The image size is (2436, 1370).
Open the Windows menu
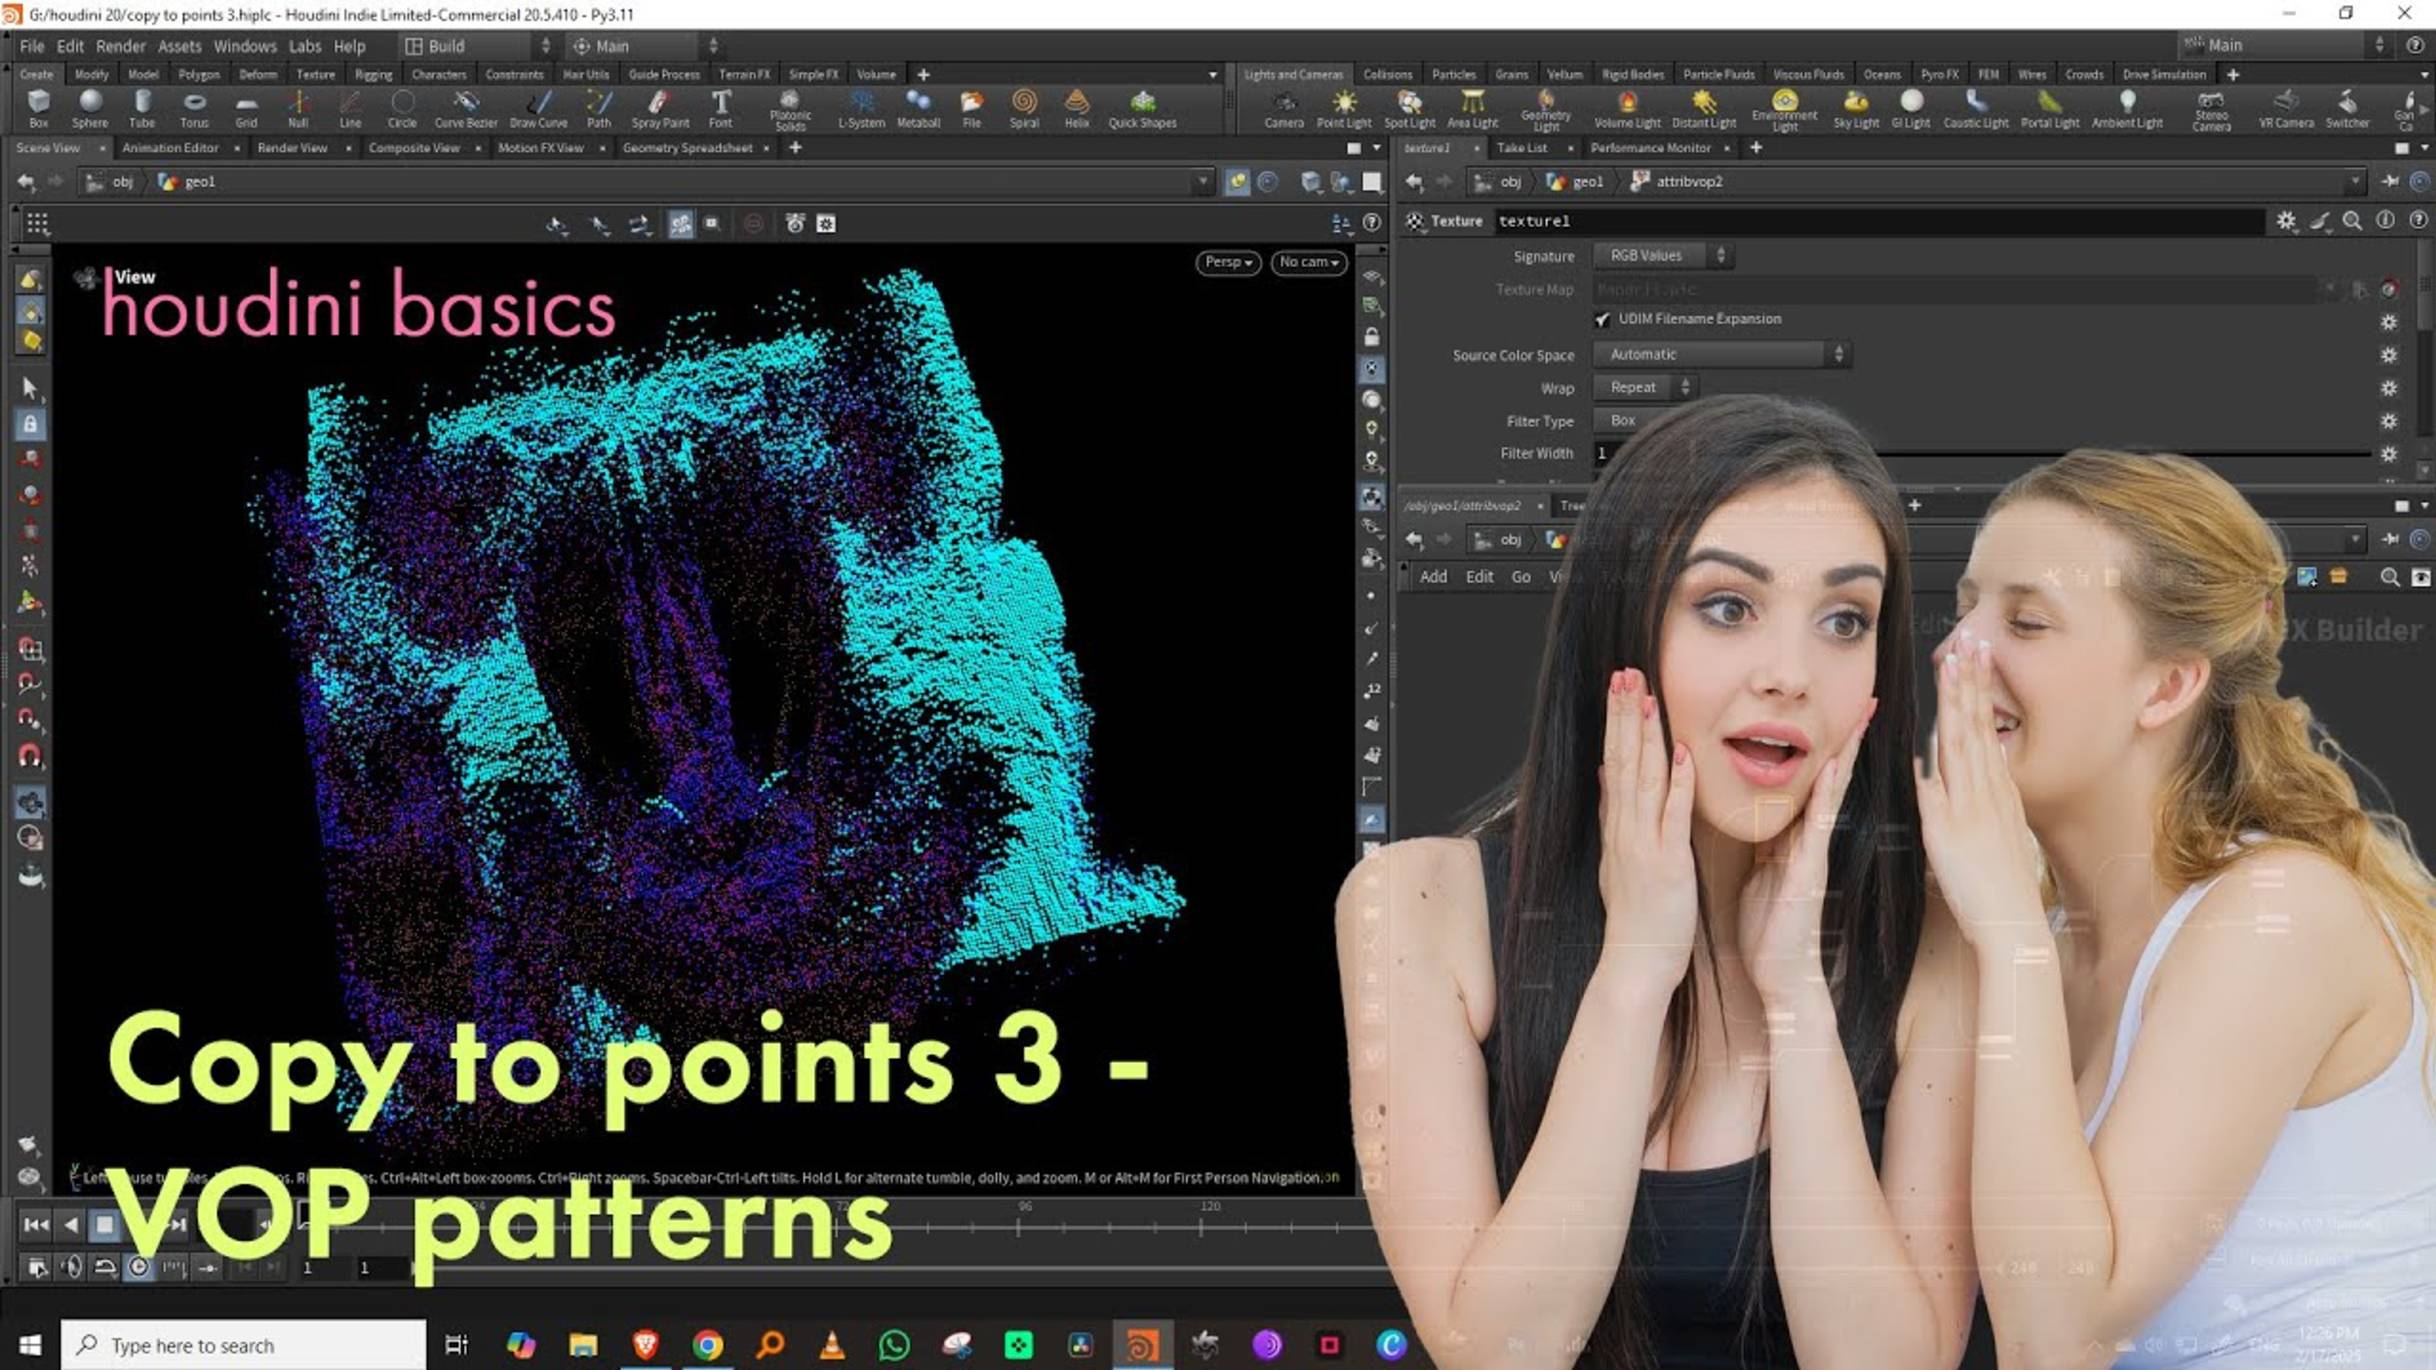click(x=244, y=46)
